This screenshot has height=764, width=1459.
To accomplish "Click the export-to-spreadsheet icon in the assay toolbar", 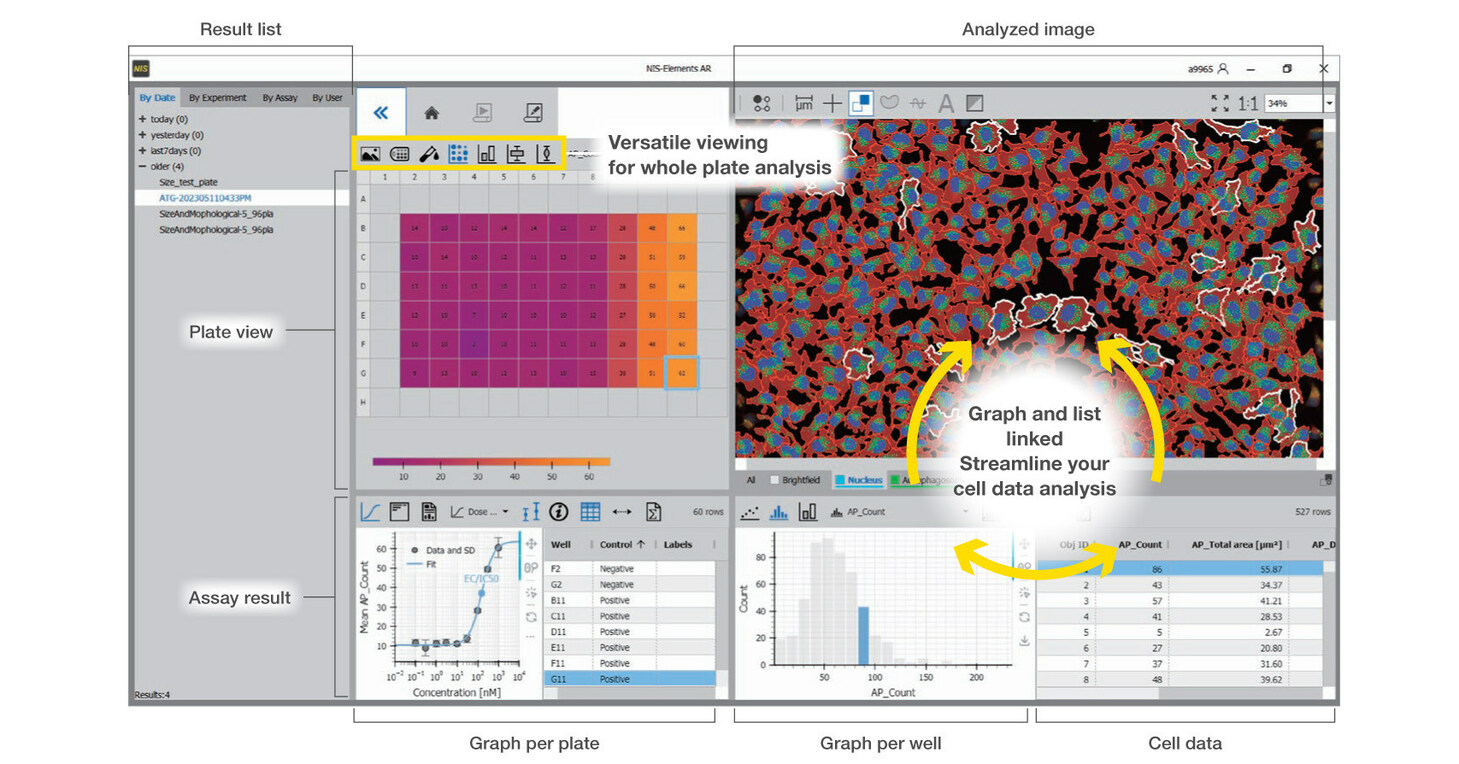I will coord(653,511).
